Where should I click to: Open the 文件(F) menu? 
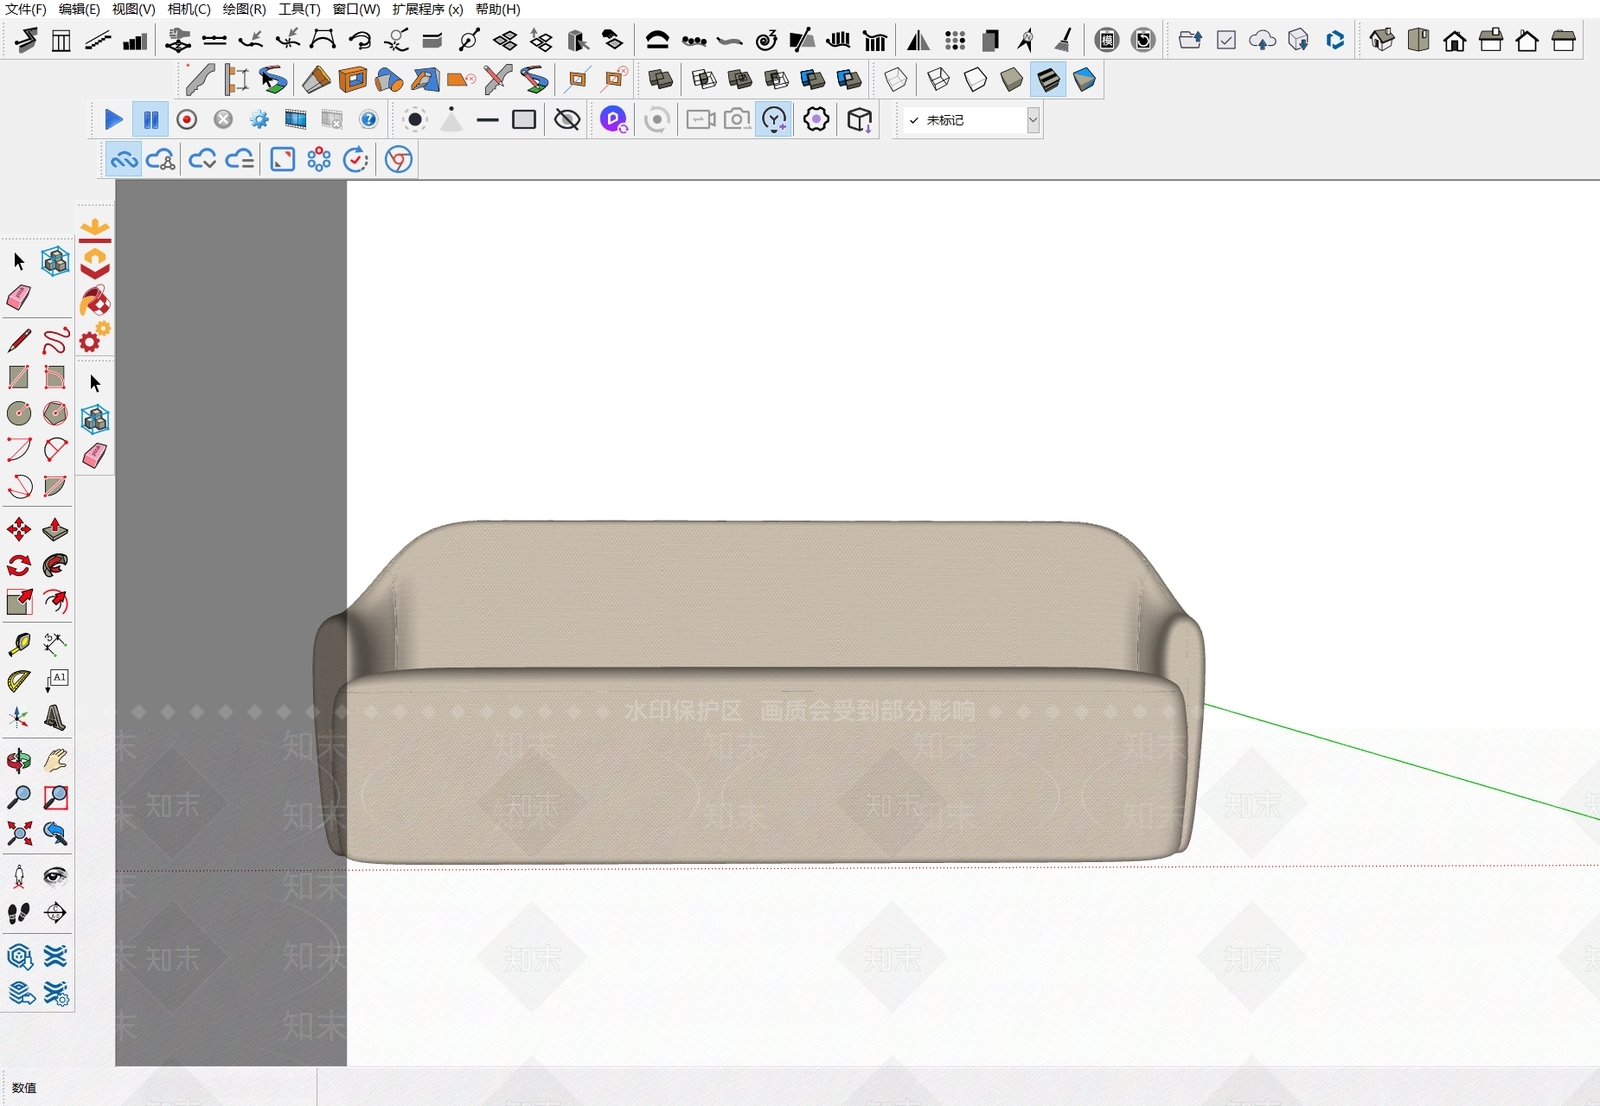point(25,9)
